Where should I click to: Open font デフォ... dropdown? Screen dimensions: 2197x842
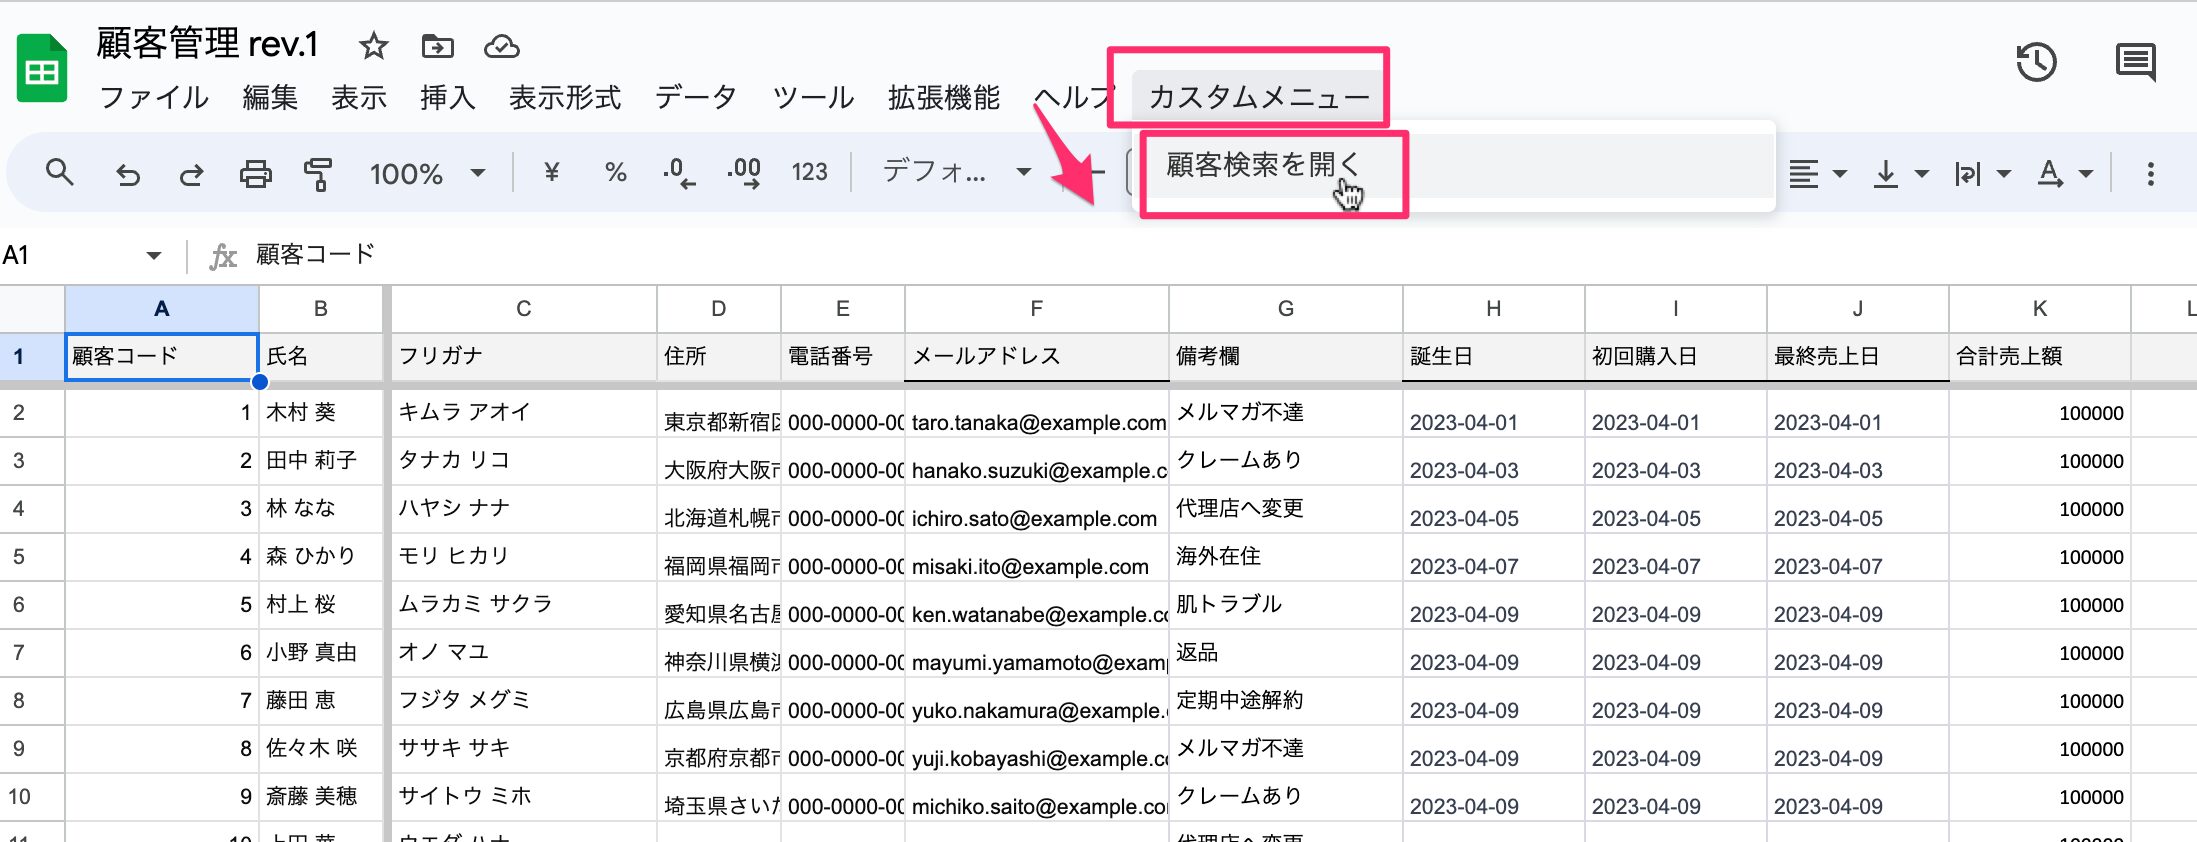pyautogui.click(x=956, y=173)
